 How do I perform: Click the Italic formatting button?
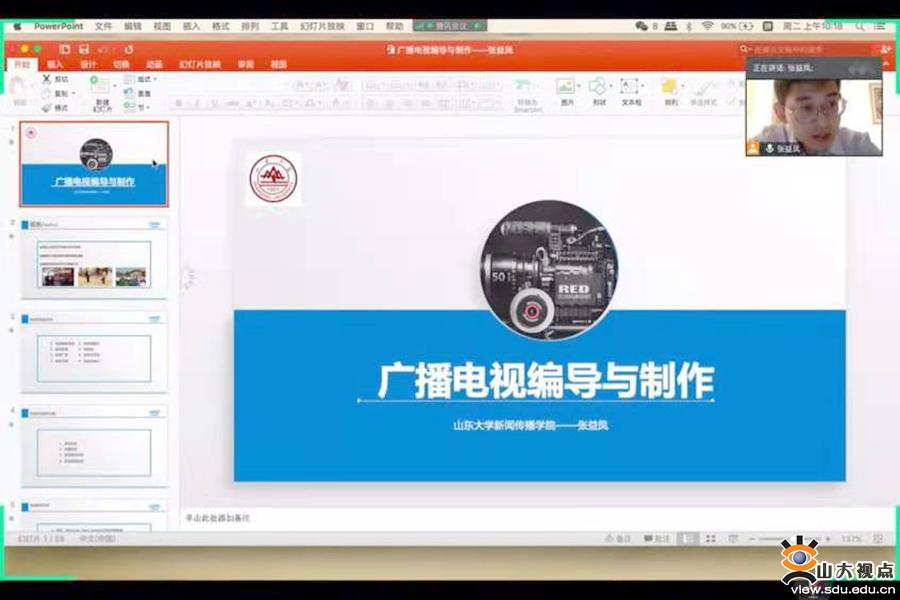coord(197,104)
